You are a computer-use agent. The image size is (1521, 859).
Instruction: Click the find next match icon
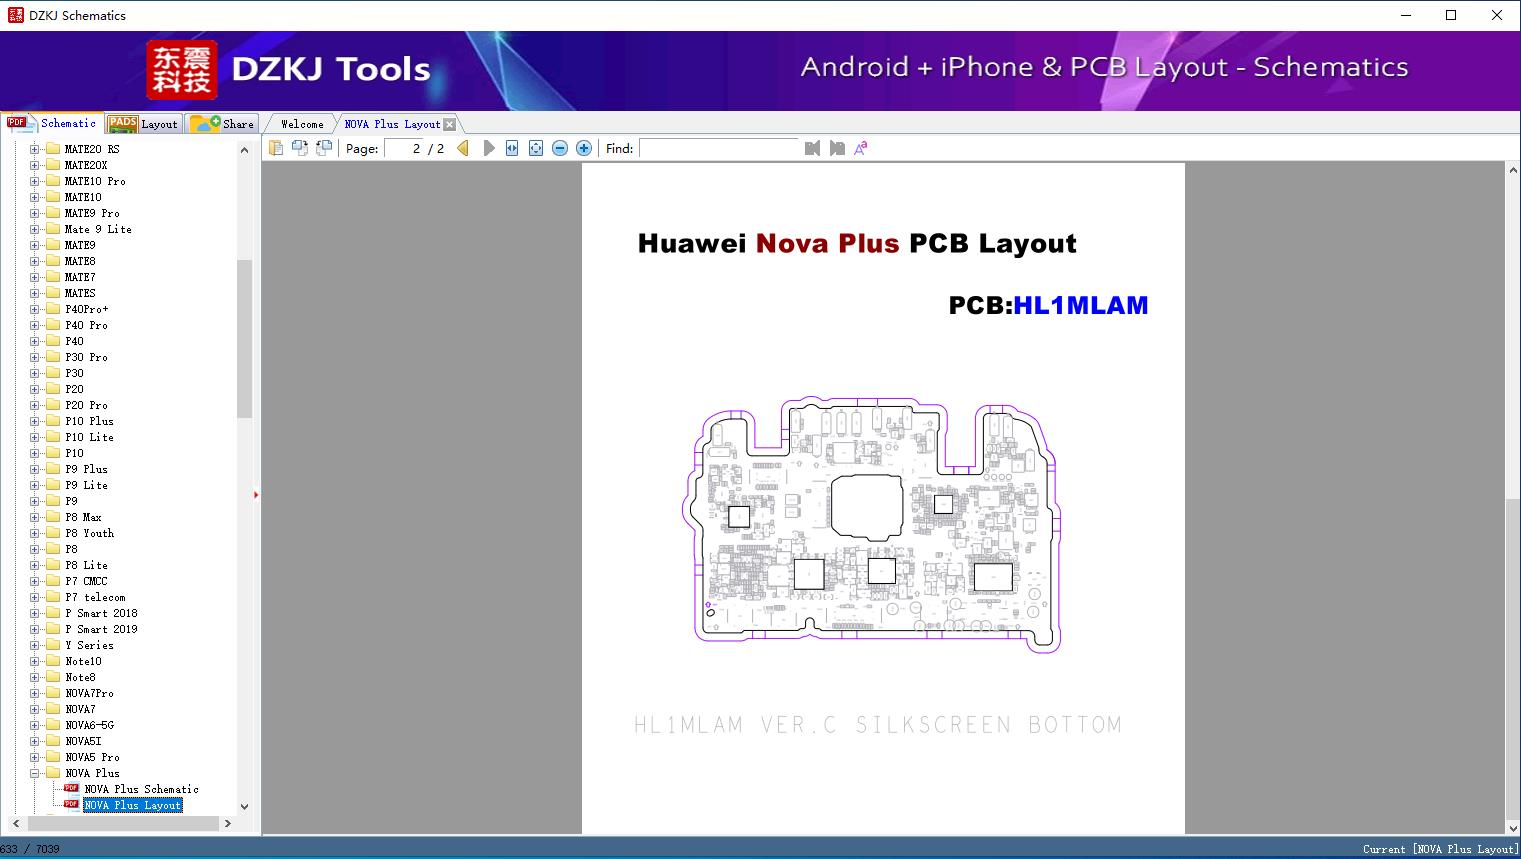click(837, 147)
